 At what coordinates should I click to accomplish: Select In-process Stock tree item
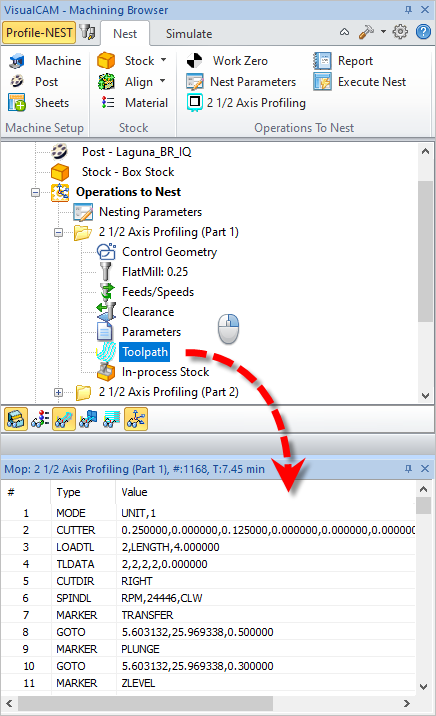click(165, 372)
